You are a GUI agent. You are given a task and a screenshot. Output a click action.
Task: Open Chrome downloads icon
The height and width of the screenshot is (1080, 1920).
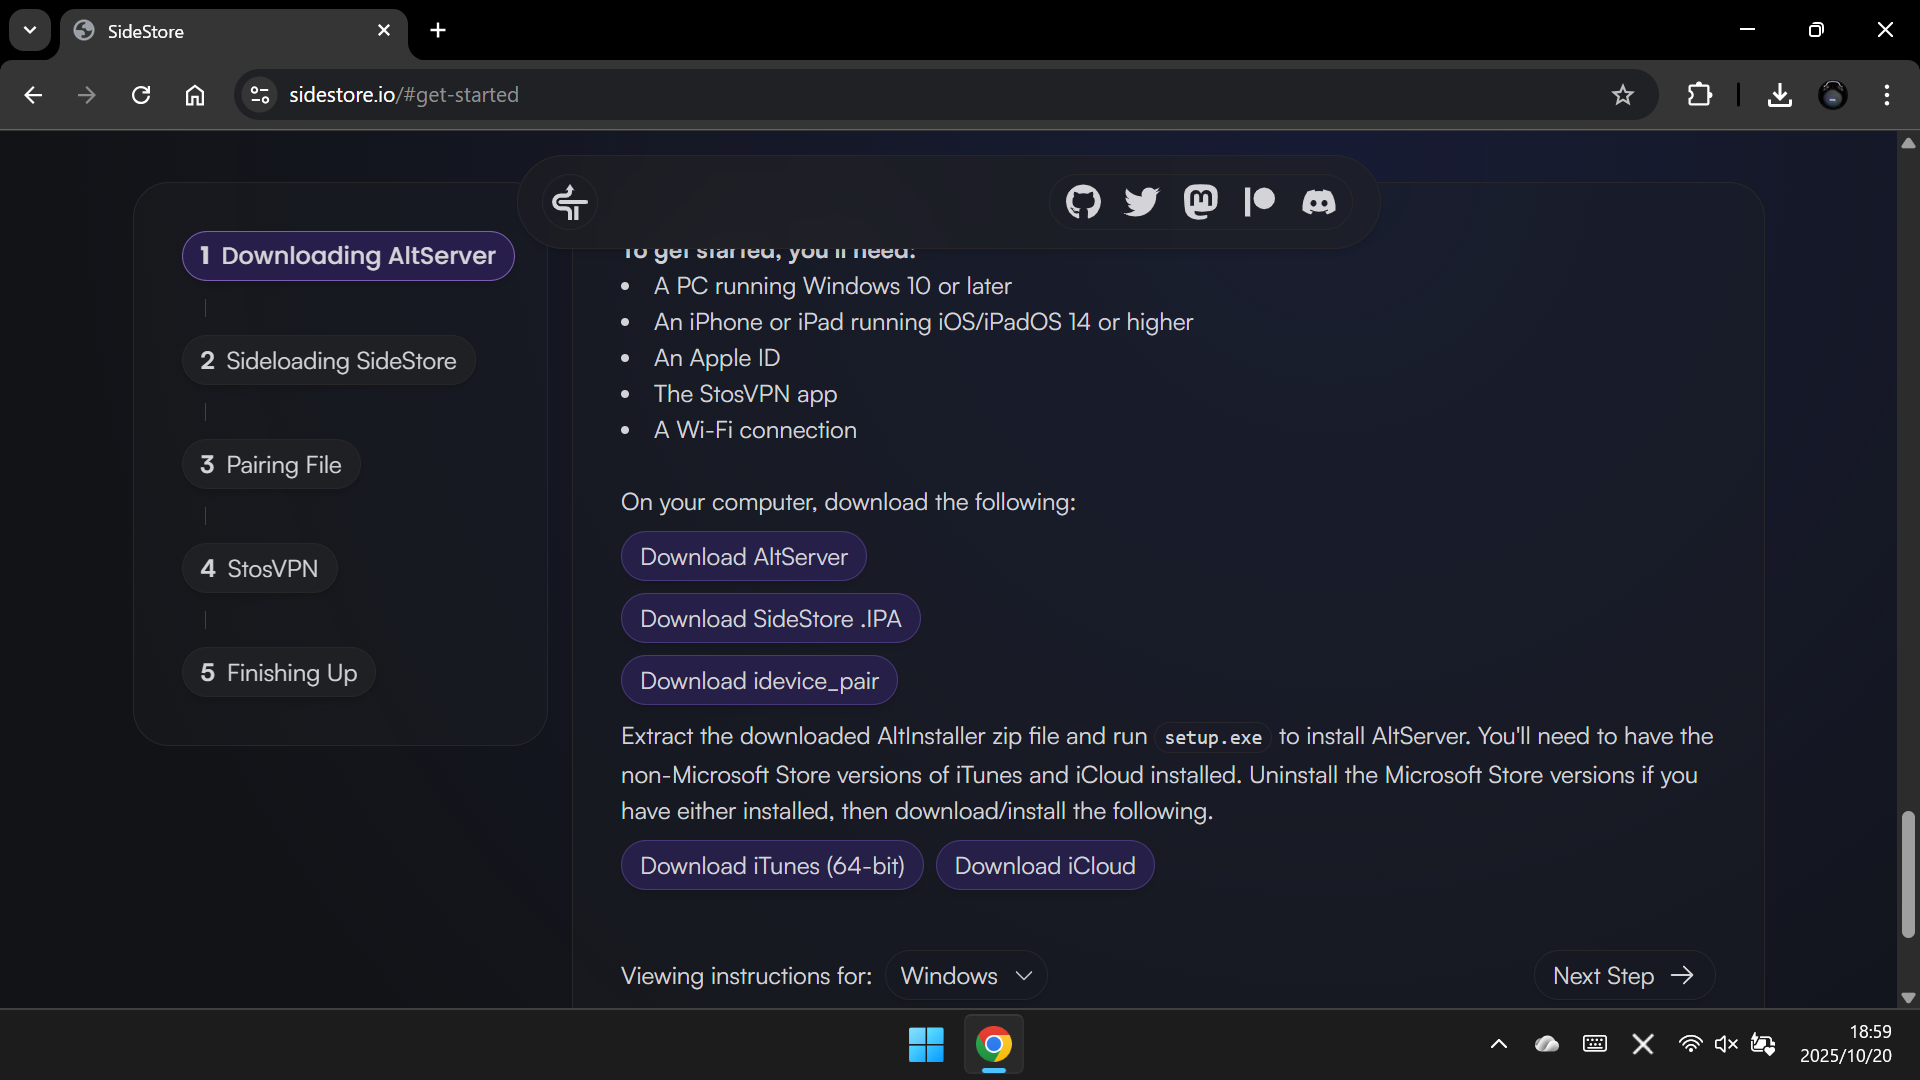(1779, 95)
